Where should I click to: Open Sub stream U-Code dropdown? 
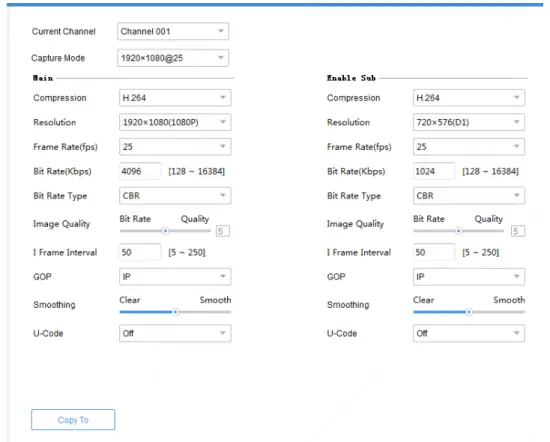click(x=469, y=333)
